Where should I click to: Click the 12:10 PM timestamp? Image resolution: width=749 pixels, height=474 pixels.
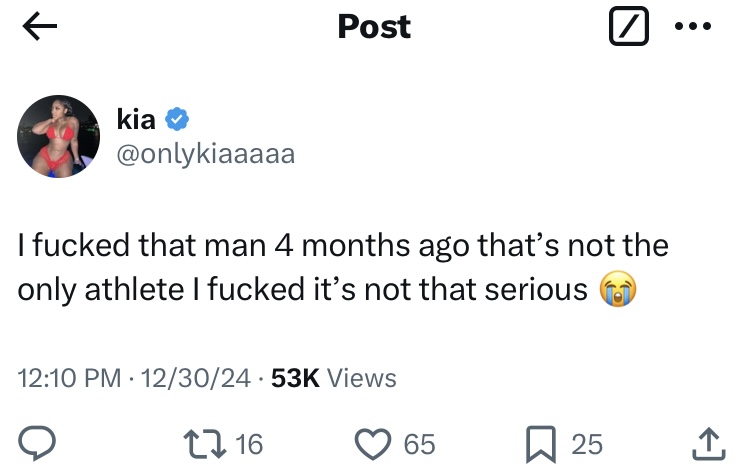point(68,378)
